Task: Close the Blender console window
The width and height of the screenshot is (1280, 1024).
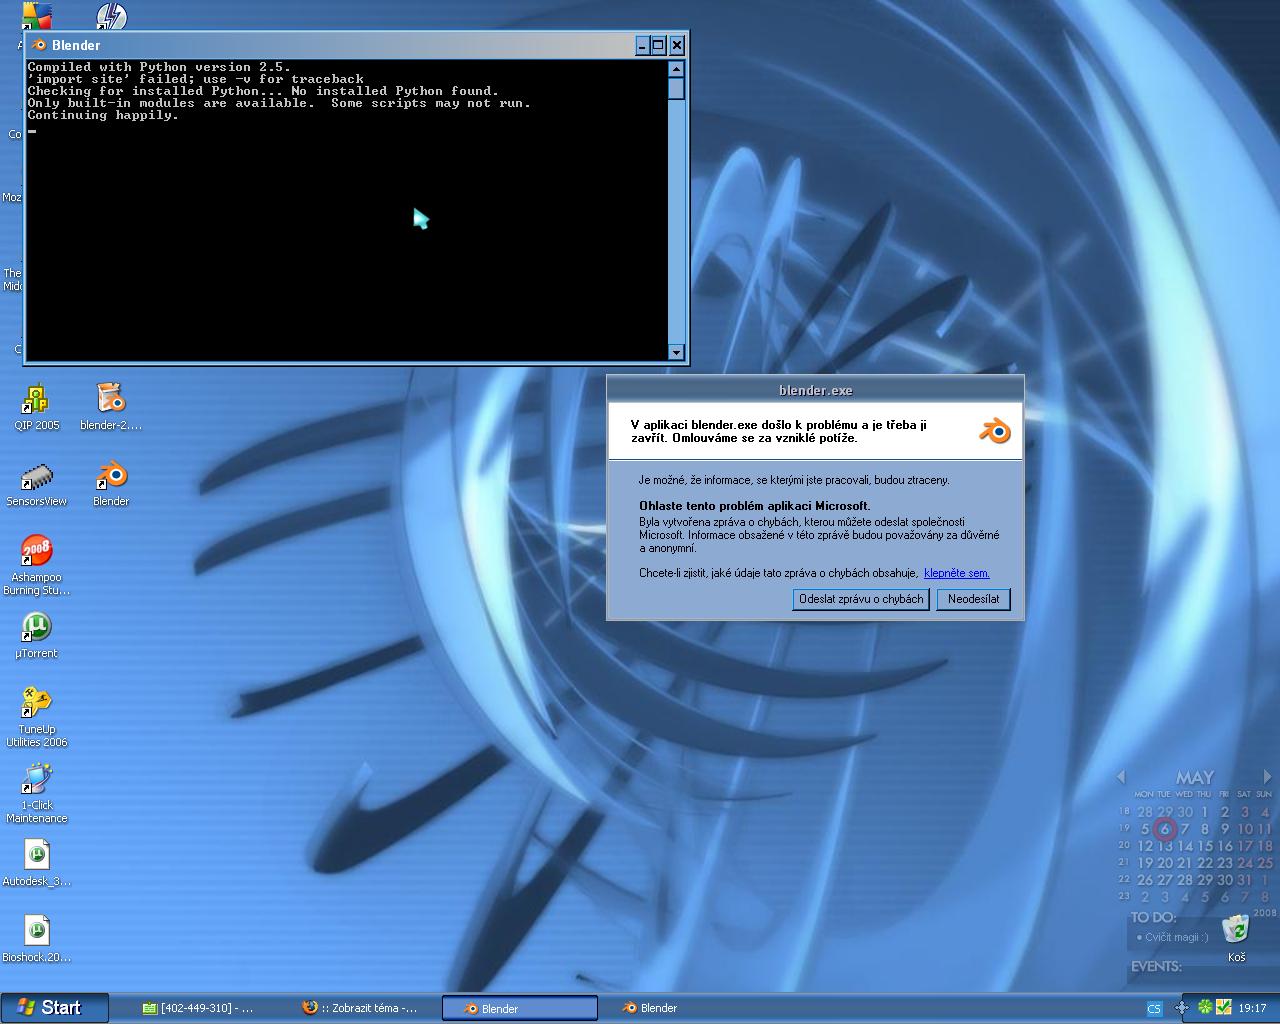Action: [677, 45]
